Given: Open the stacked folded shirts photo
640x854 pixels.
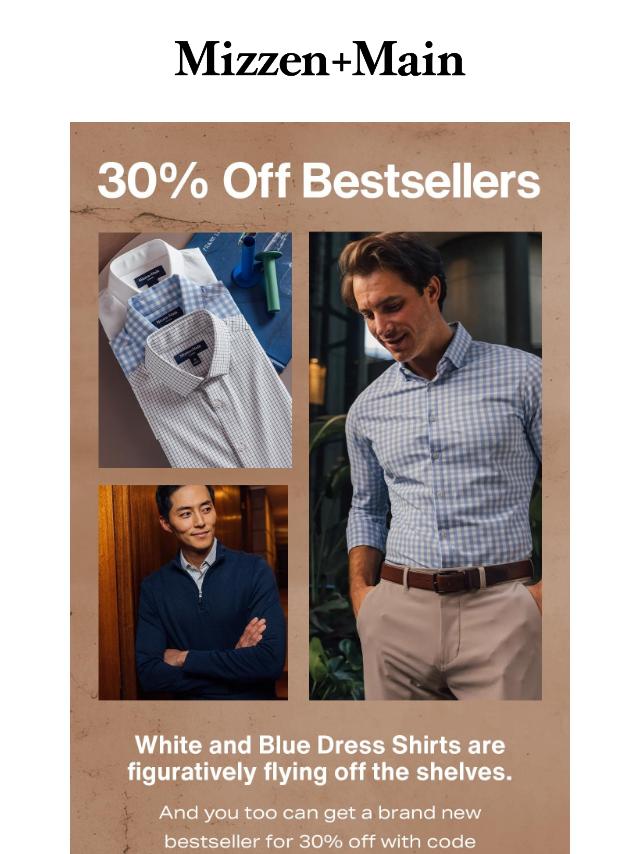Looking at the screenshot, I should (195, 350).
